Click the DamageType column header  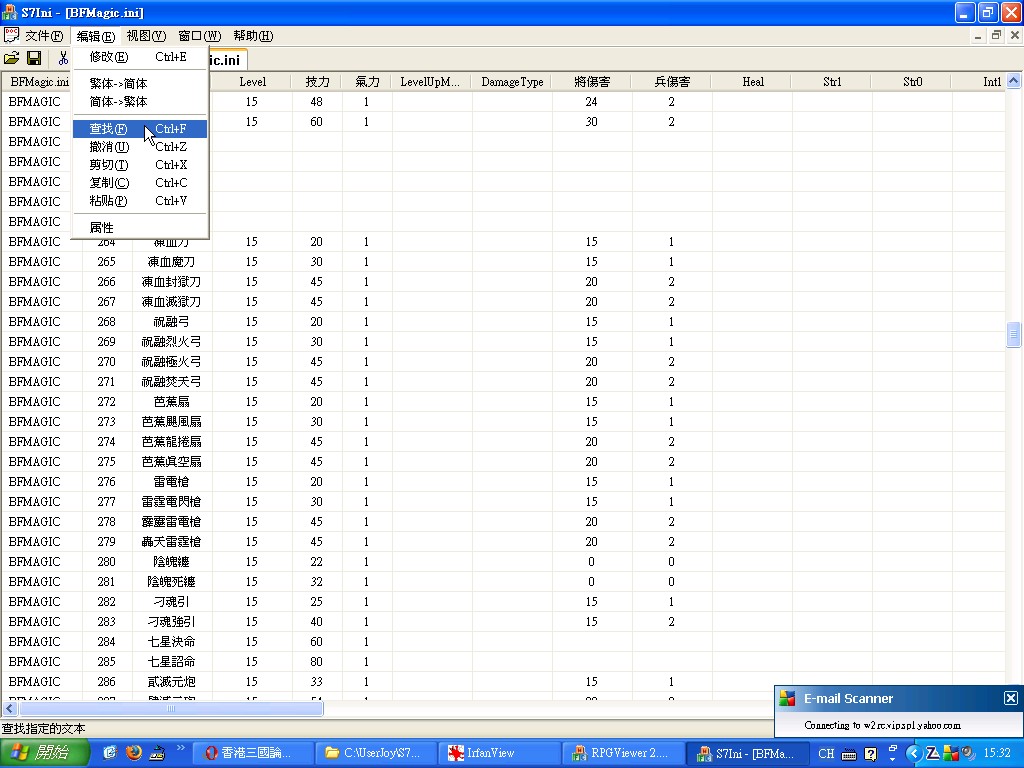coord(512,82)
